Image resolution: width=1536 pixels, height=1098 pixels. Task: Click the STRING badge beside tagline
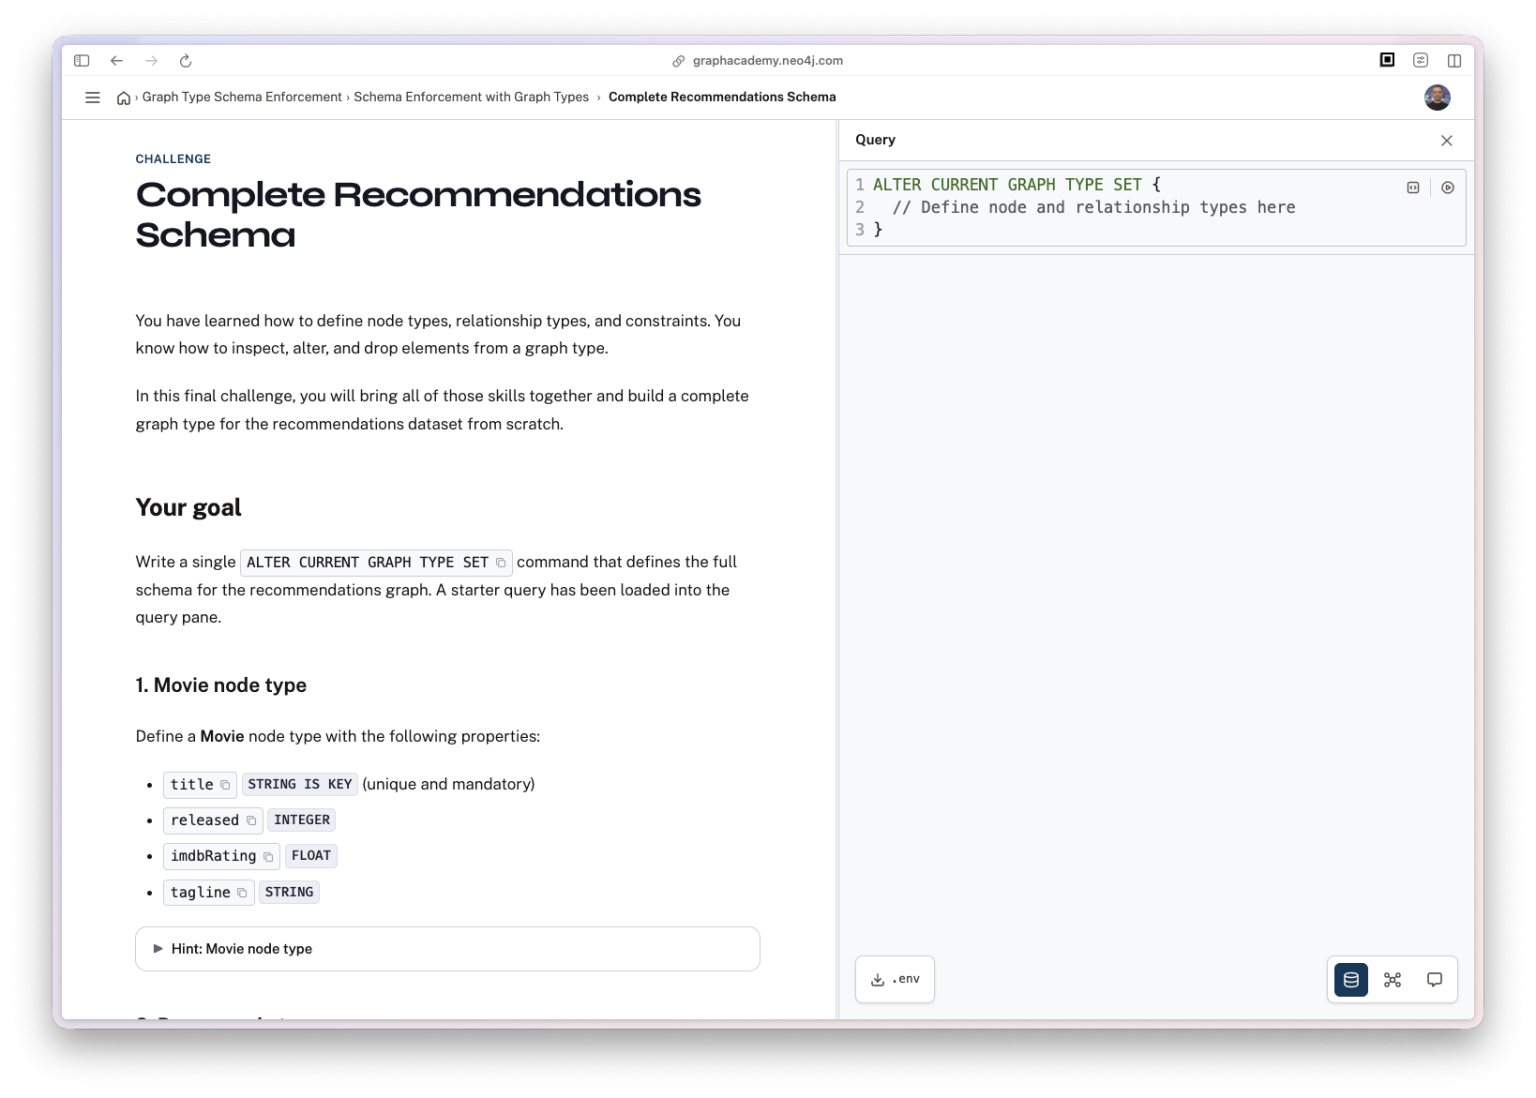click(x=289, y=893)
